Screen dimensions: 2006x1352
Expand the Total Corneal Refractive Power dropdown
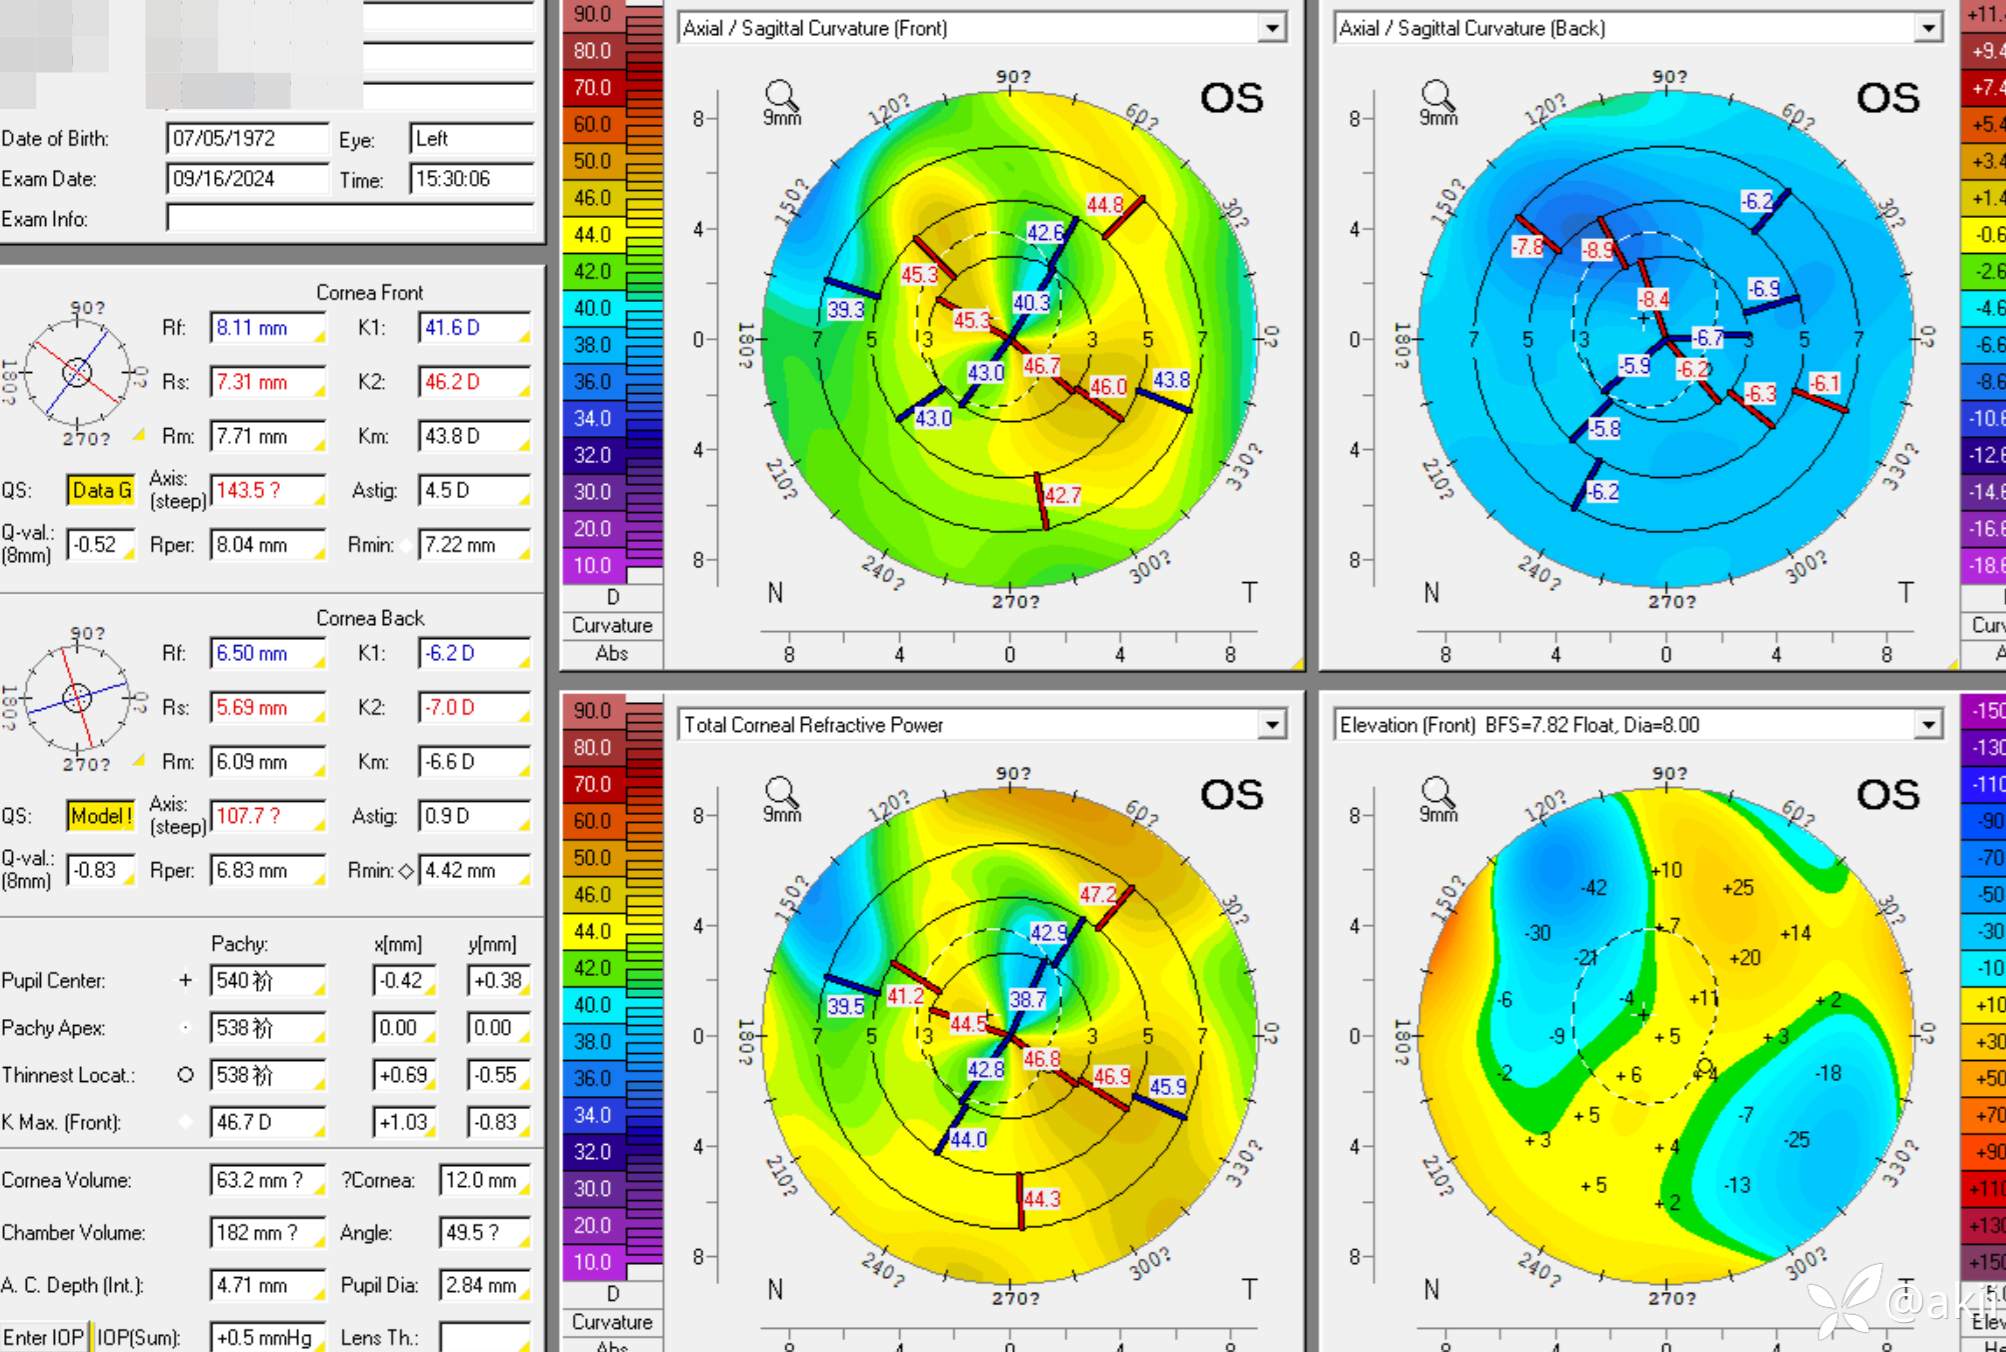(x=1271, y=725)
